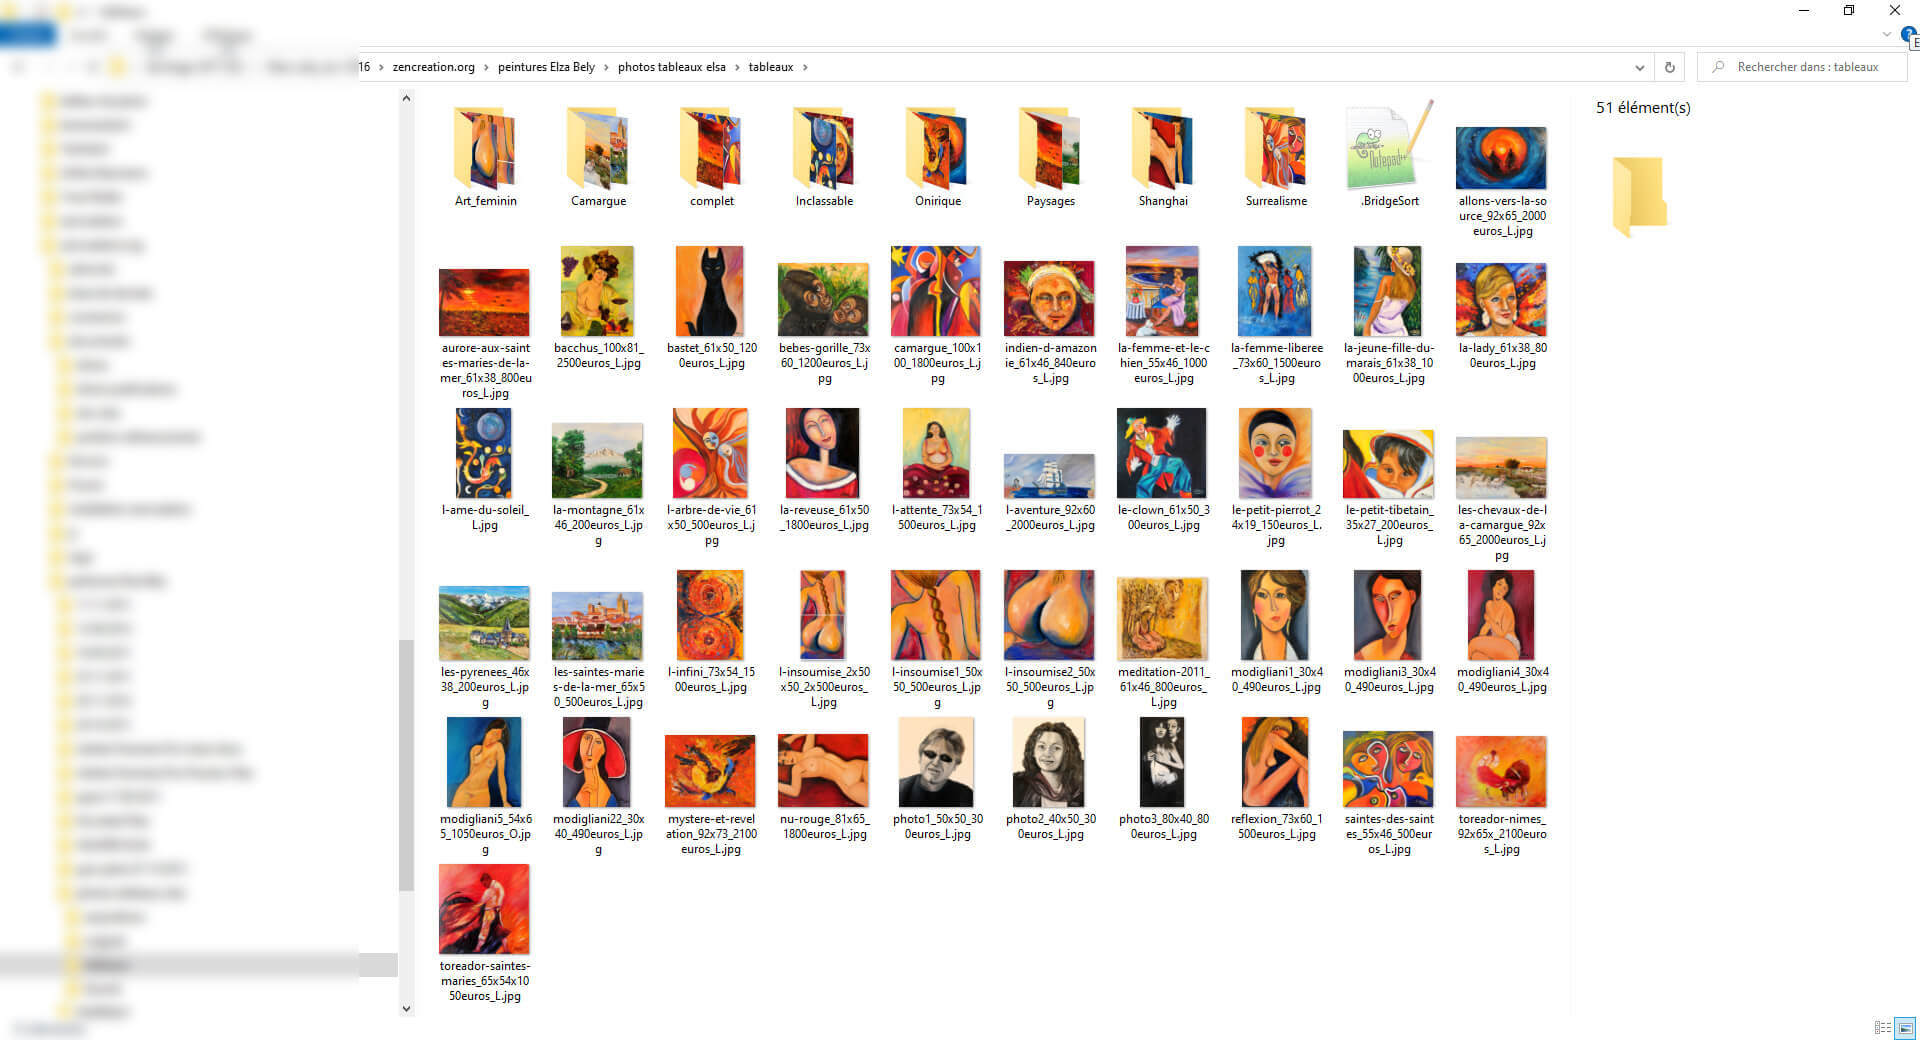Switch to details view icon
The image size is (1920, 1040).
[x=1882, y=1028]
